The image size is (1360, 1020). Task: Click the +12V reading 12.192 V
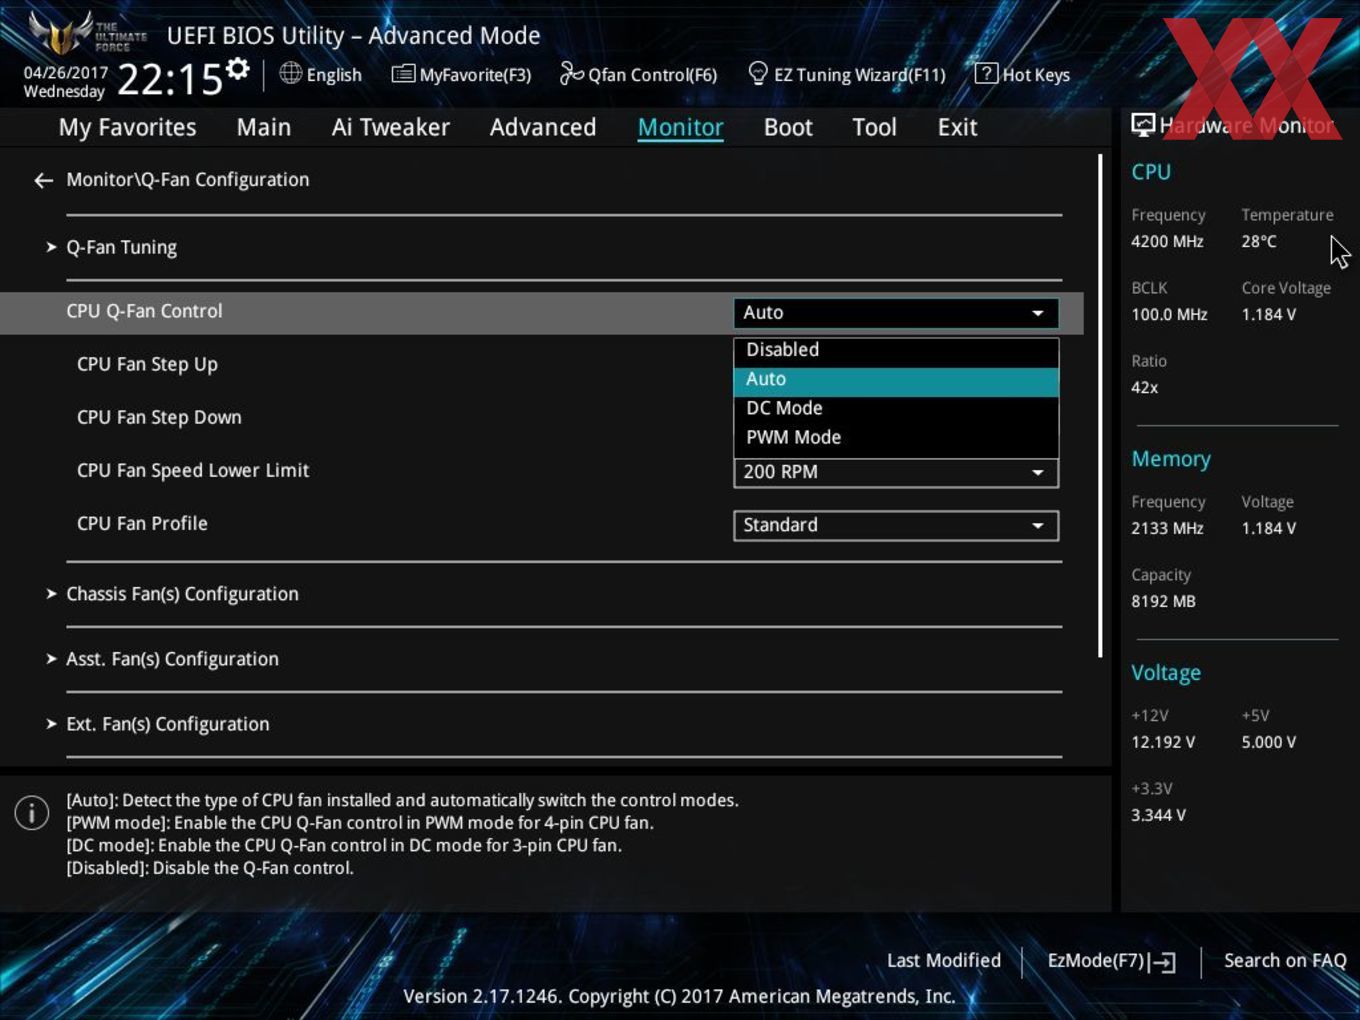click(x=1163, y=742)
